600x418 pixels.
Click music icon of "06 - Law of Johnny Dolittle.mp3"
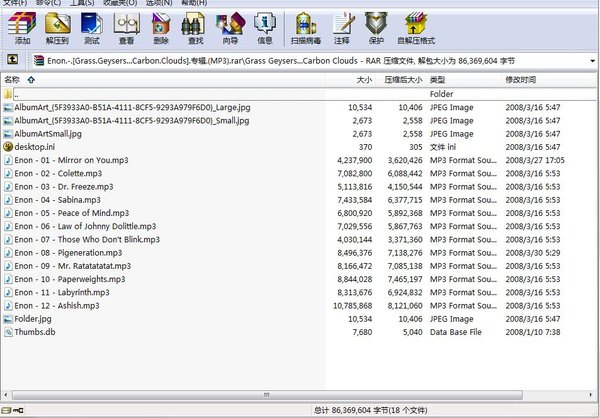8,226
